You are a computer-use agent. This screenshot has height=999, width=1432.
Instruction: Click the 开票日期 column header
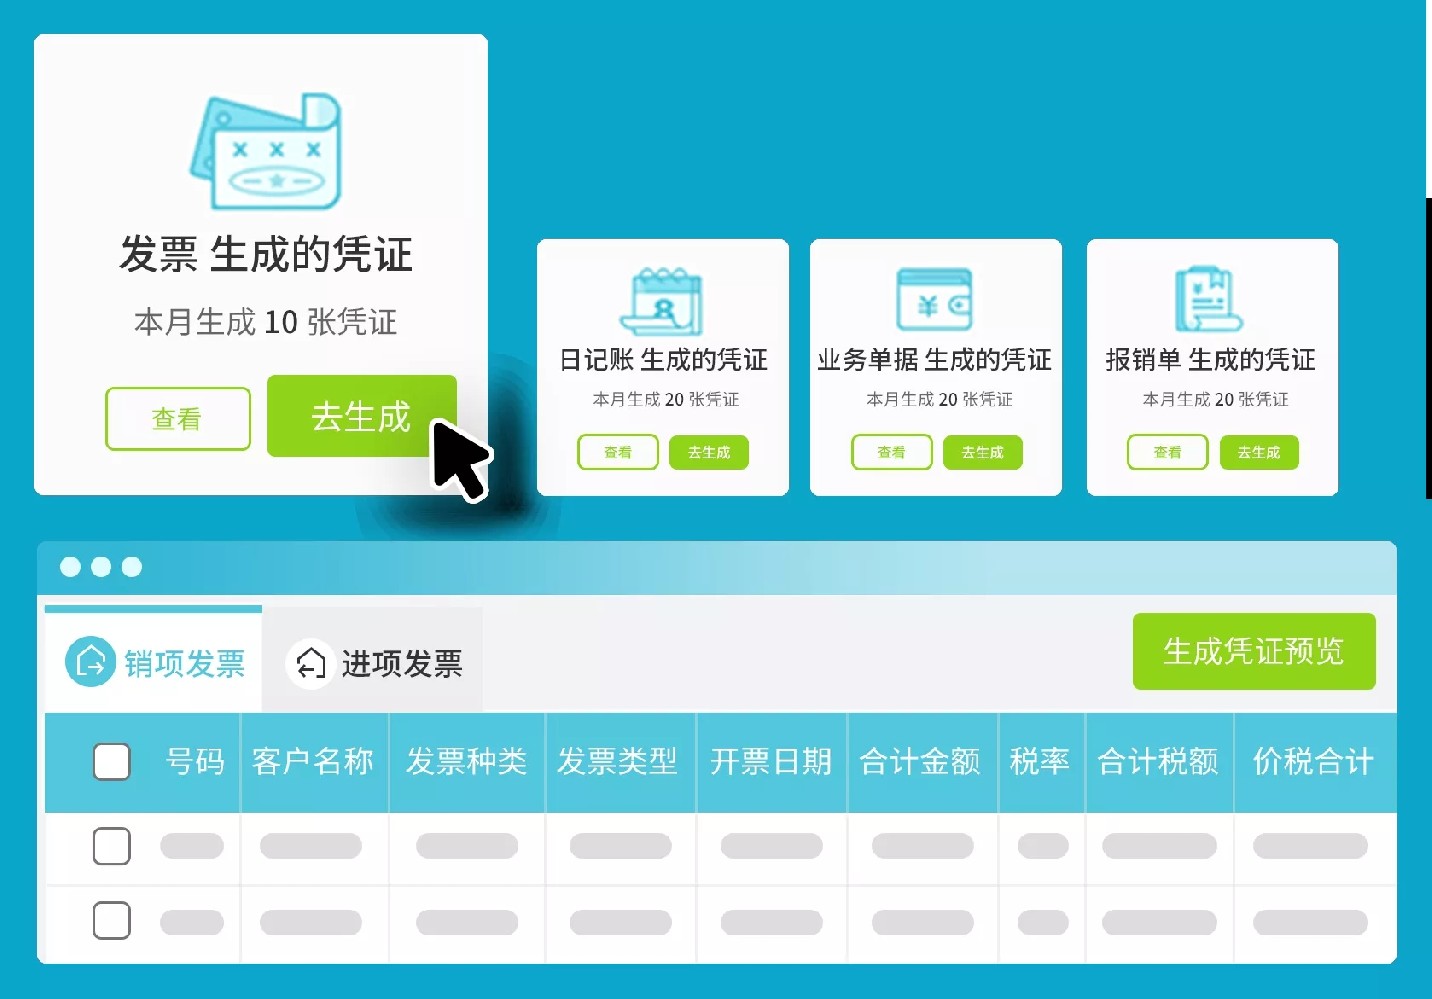click(x=771, y=762)
